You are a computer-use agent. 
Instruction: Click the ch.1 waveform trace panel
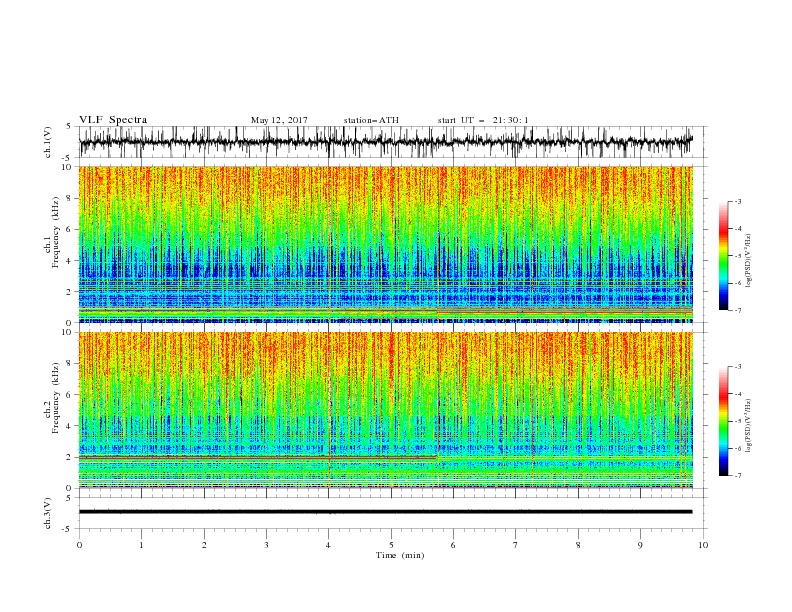(392, 142)
